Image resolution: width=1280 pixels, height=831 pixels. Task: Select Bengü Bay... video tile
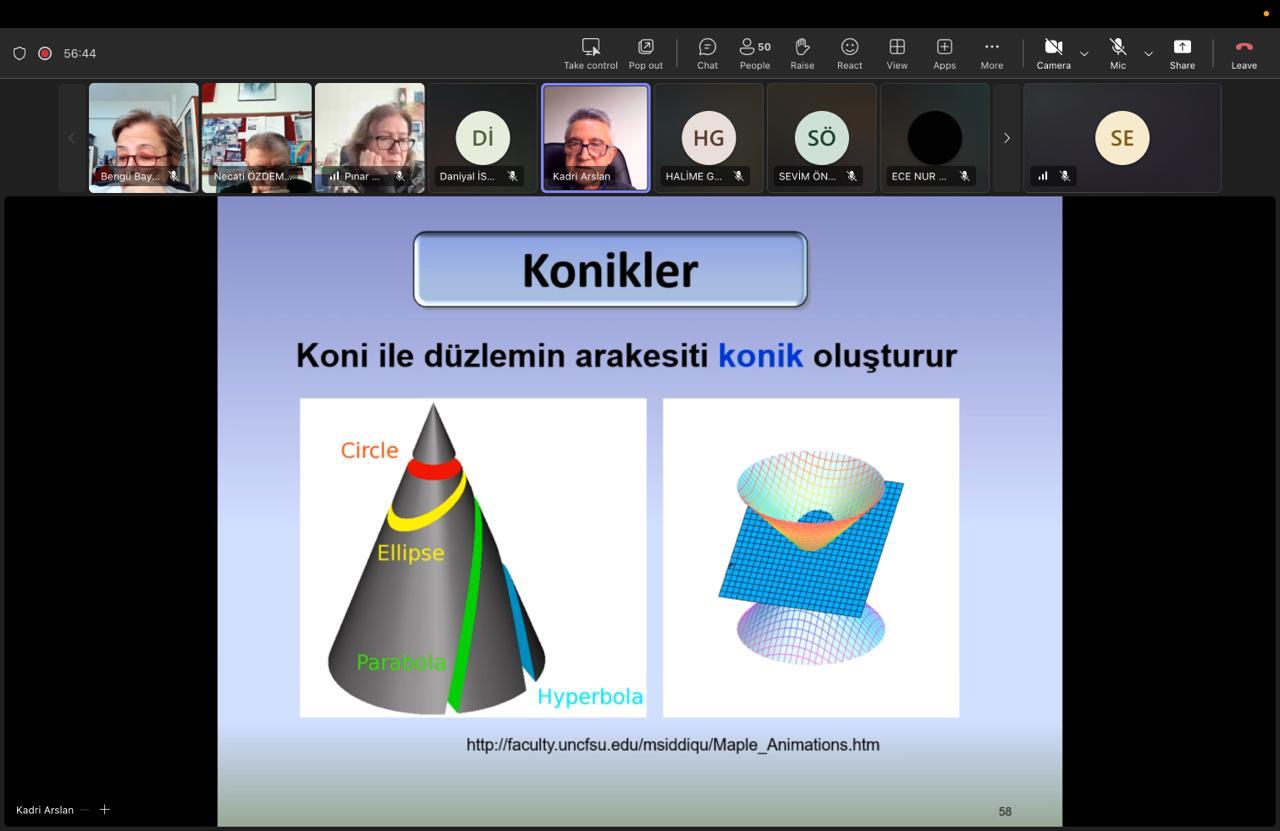tap(143, 138)
